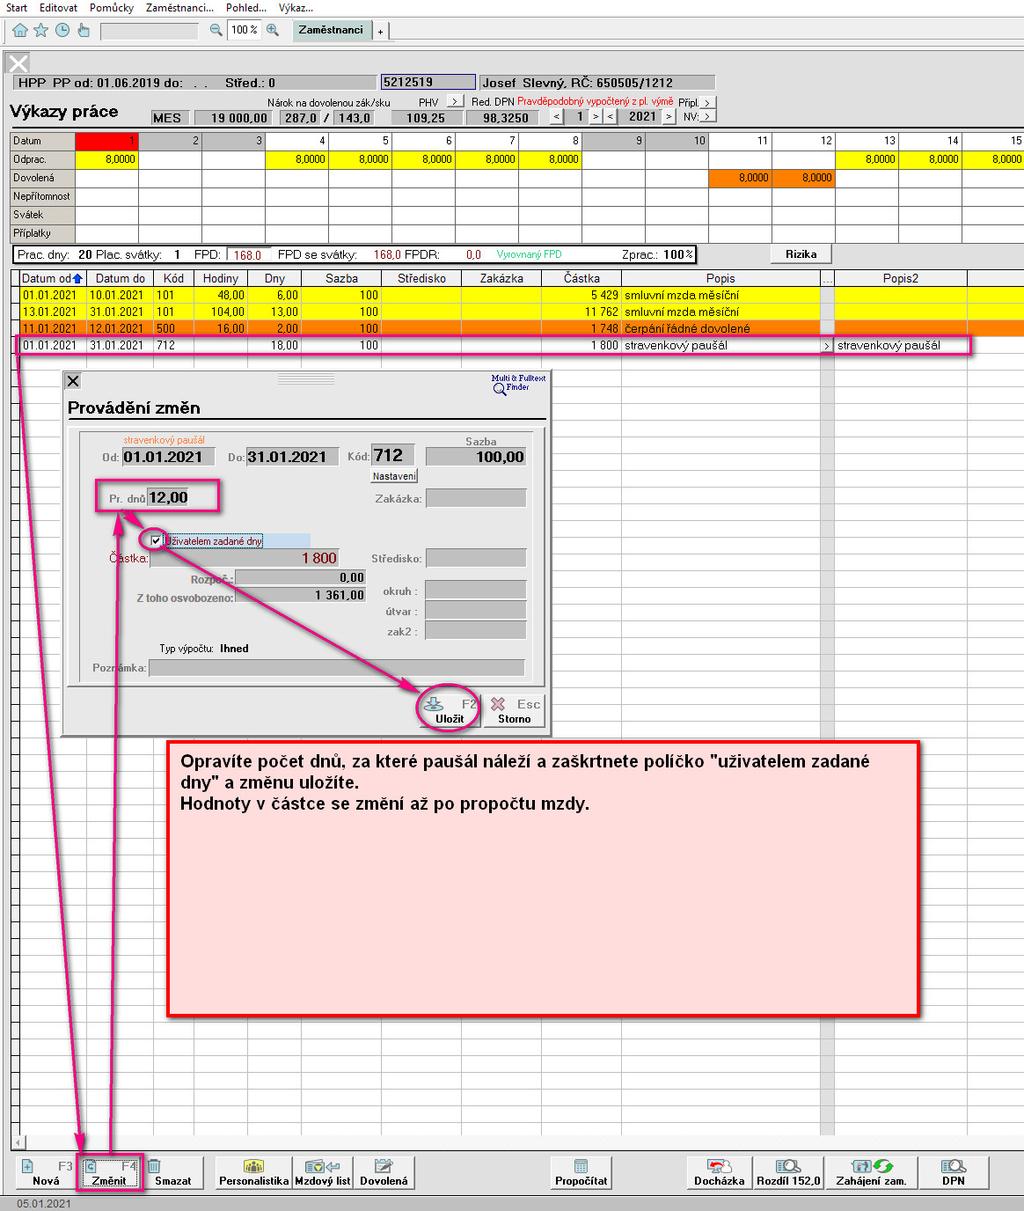Viewport: 1024px width, 1211px height.
Task: Click the zoom level box 100 %
Action: 244,30
